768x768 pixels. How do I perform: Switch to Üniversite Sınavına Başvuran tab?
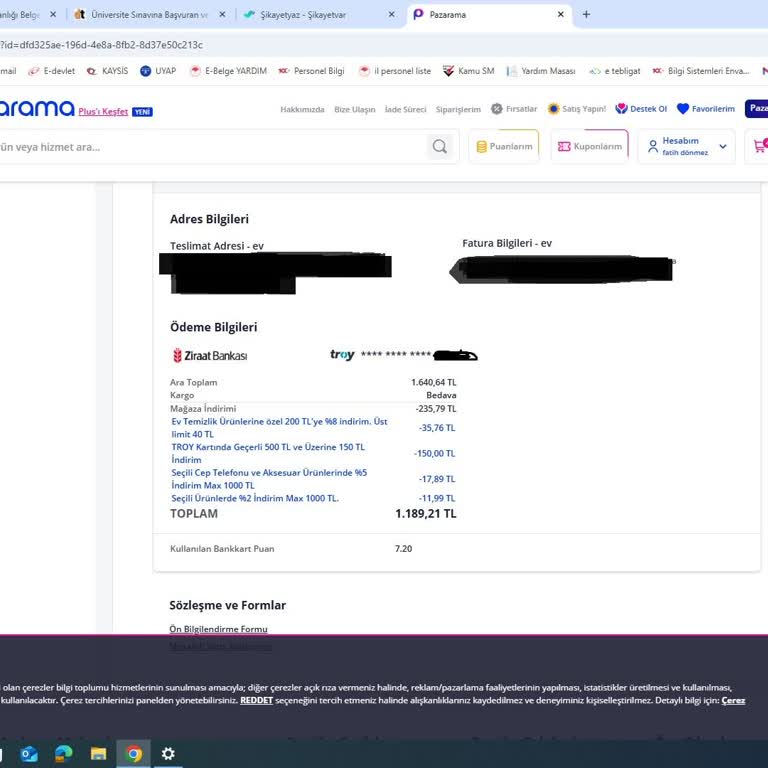coord(148,15)
